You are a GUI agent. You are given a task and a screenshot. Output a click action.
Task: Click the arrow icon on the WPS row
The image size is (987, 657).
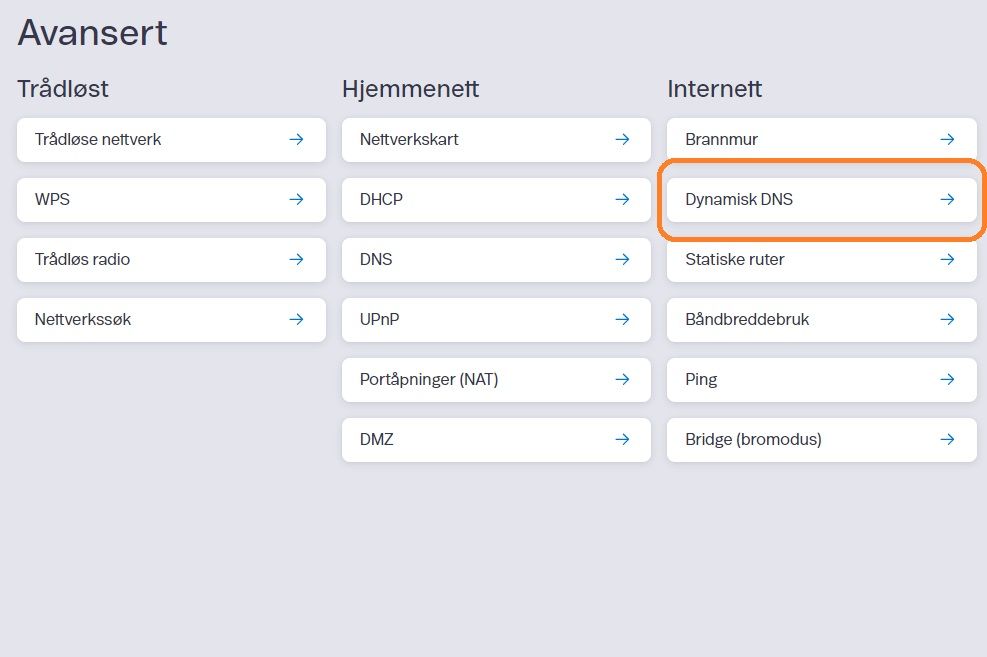point(296,199)
